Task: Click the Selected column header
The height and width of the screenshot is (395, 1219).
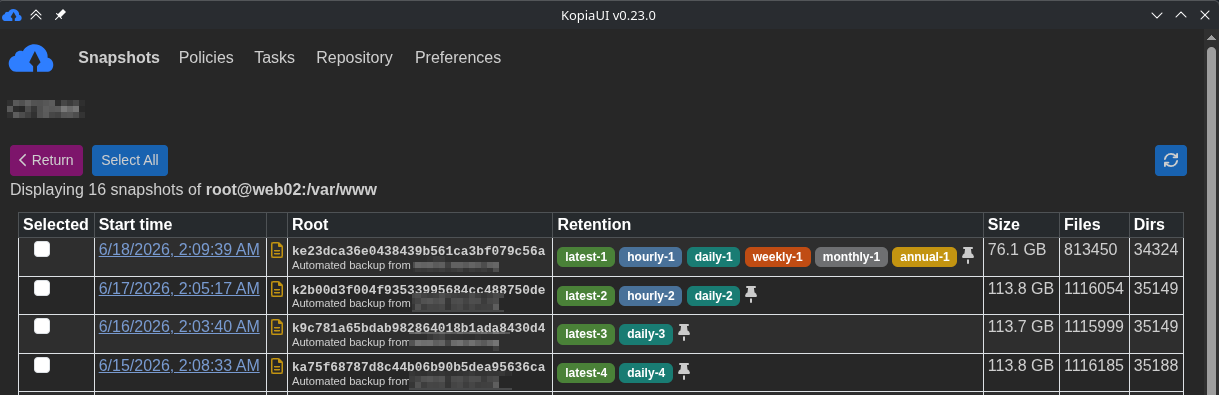Action: pyautogui.click(x=56, y=224)
